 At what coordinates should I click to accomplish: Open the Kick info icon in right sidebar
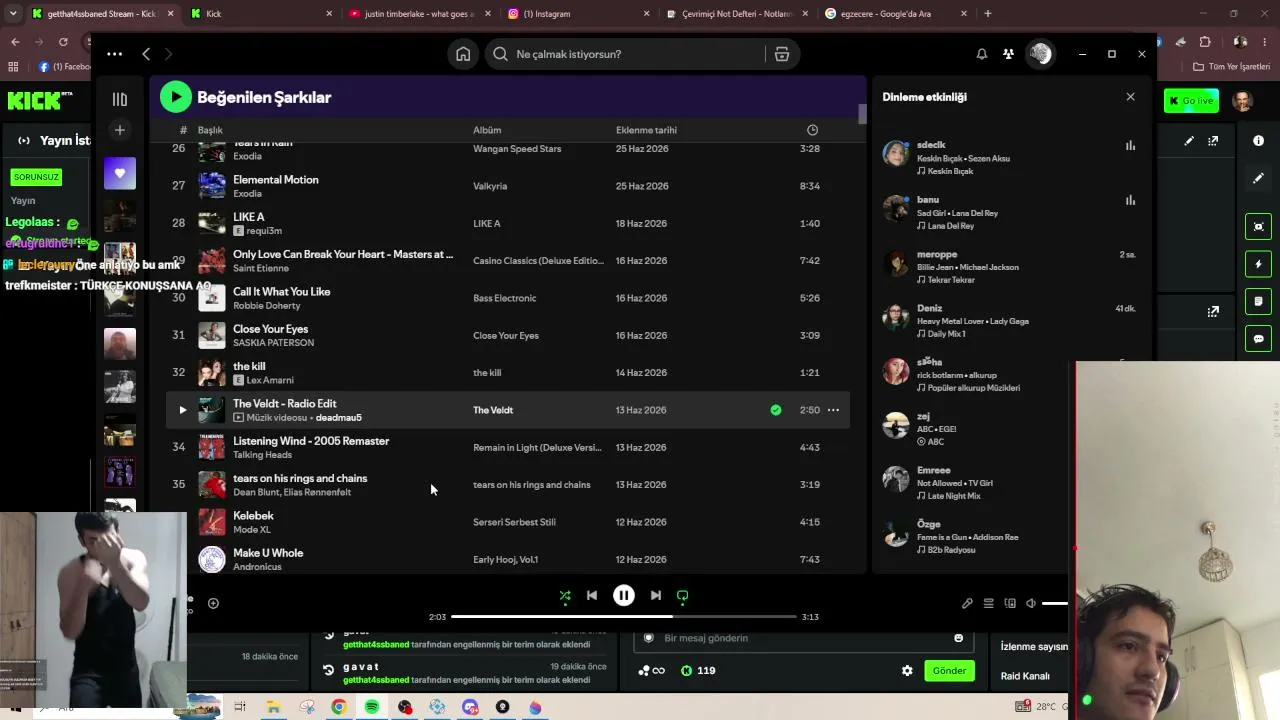pos(1259,141)
